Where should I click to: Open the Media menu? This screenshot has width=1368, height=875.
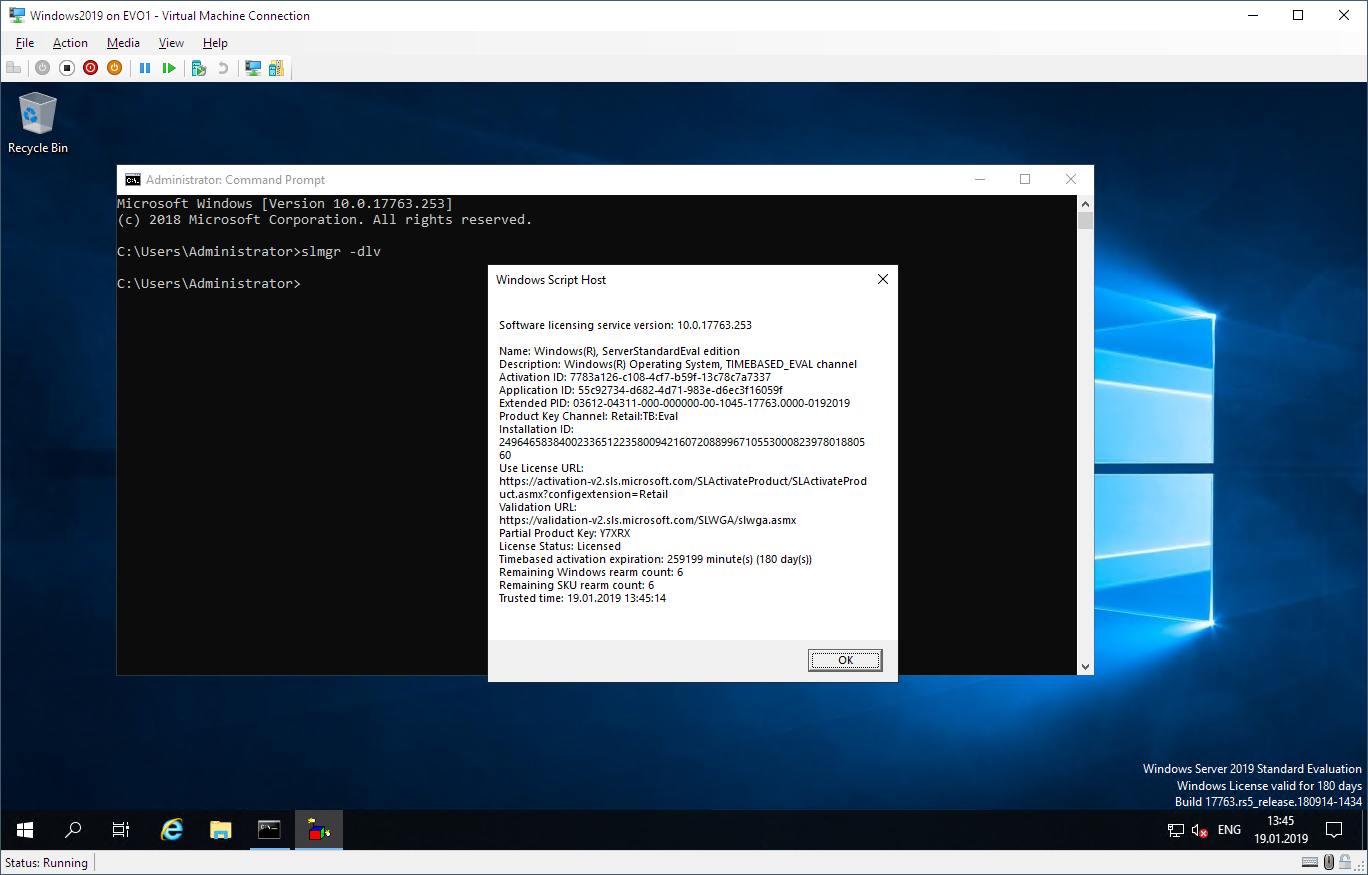123,43
